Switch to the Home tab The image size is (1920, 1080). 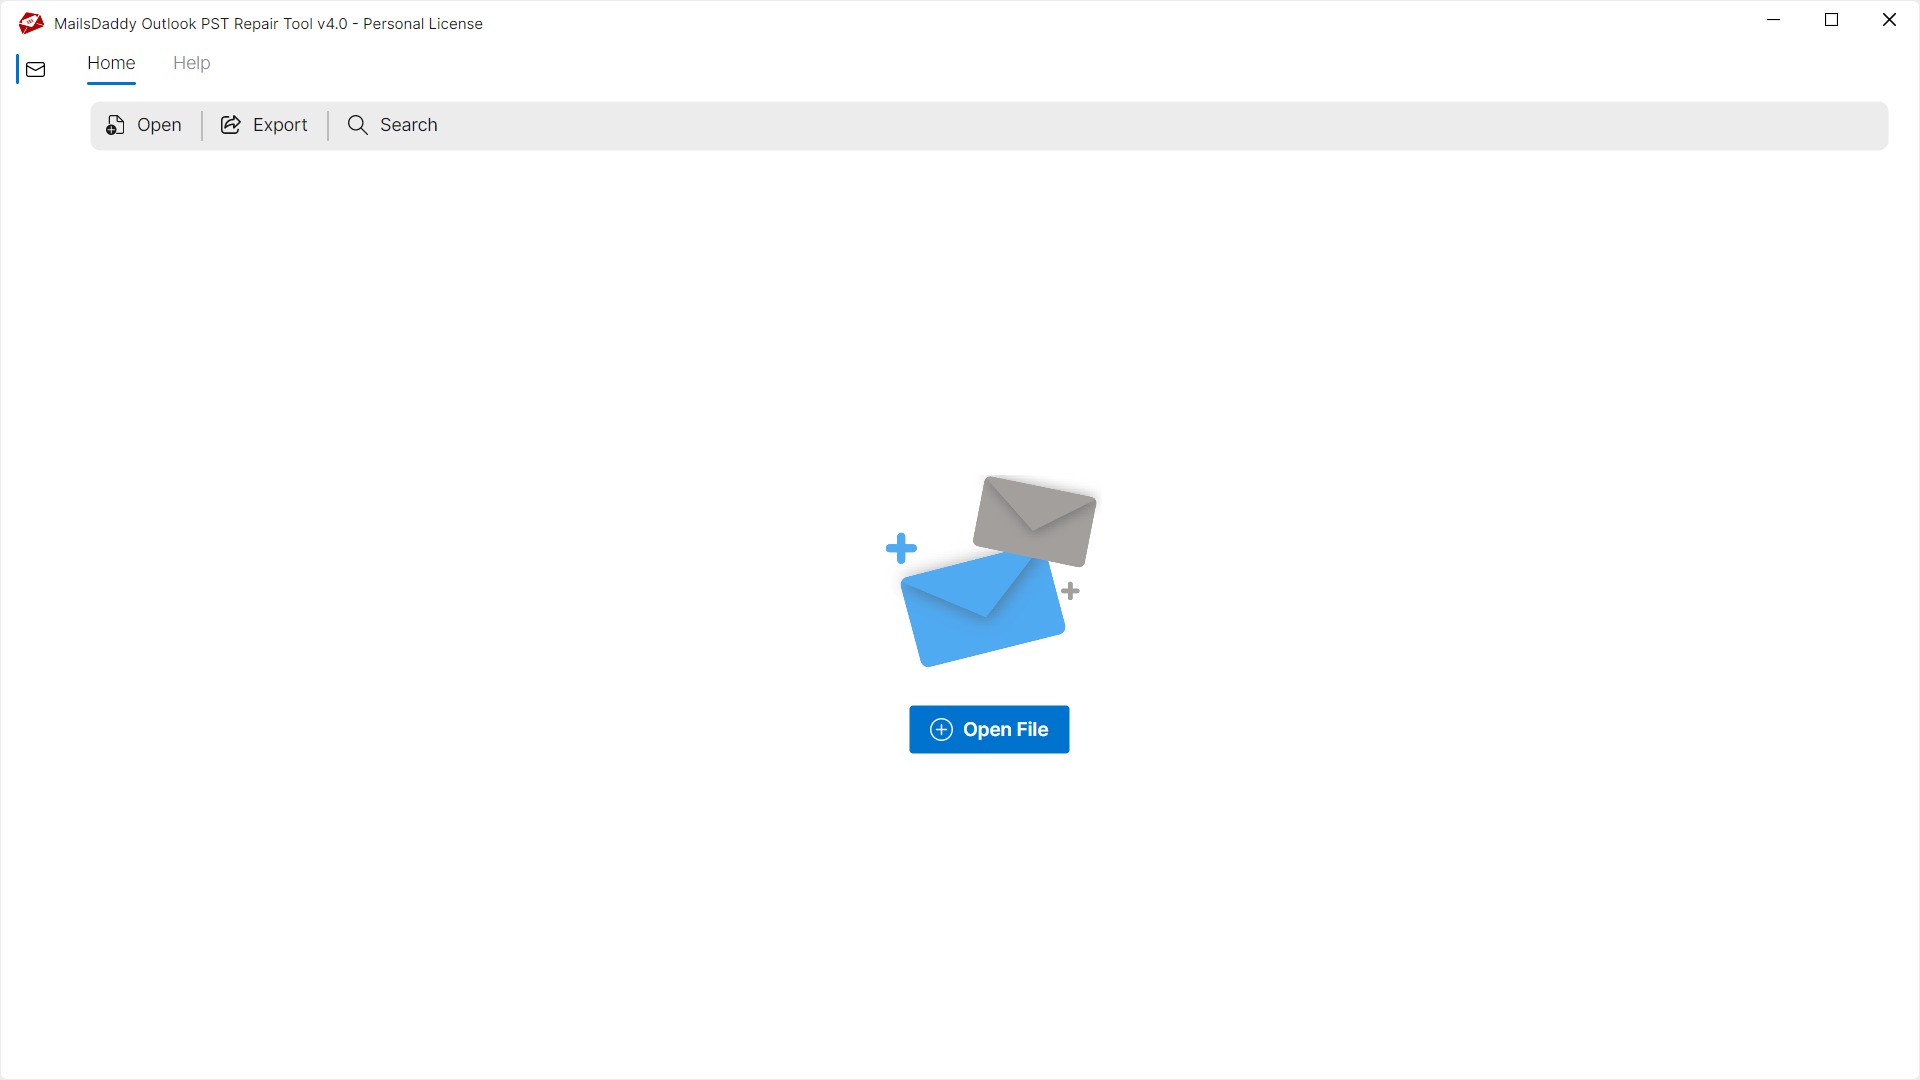111,63
